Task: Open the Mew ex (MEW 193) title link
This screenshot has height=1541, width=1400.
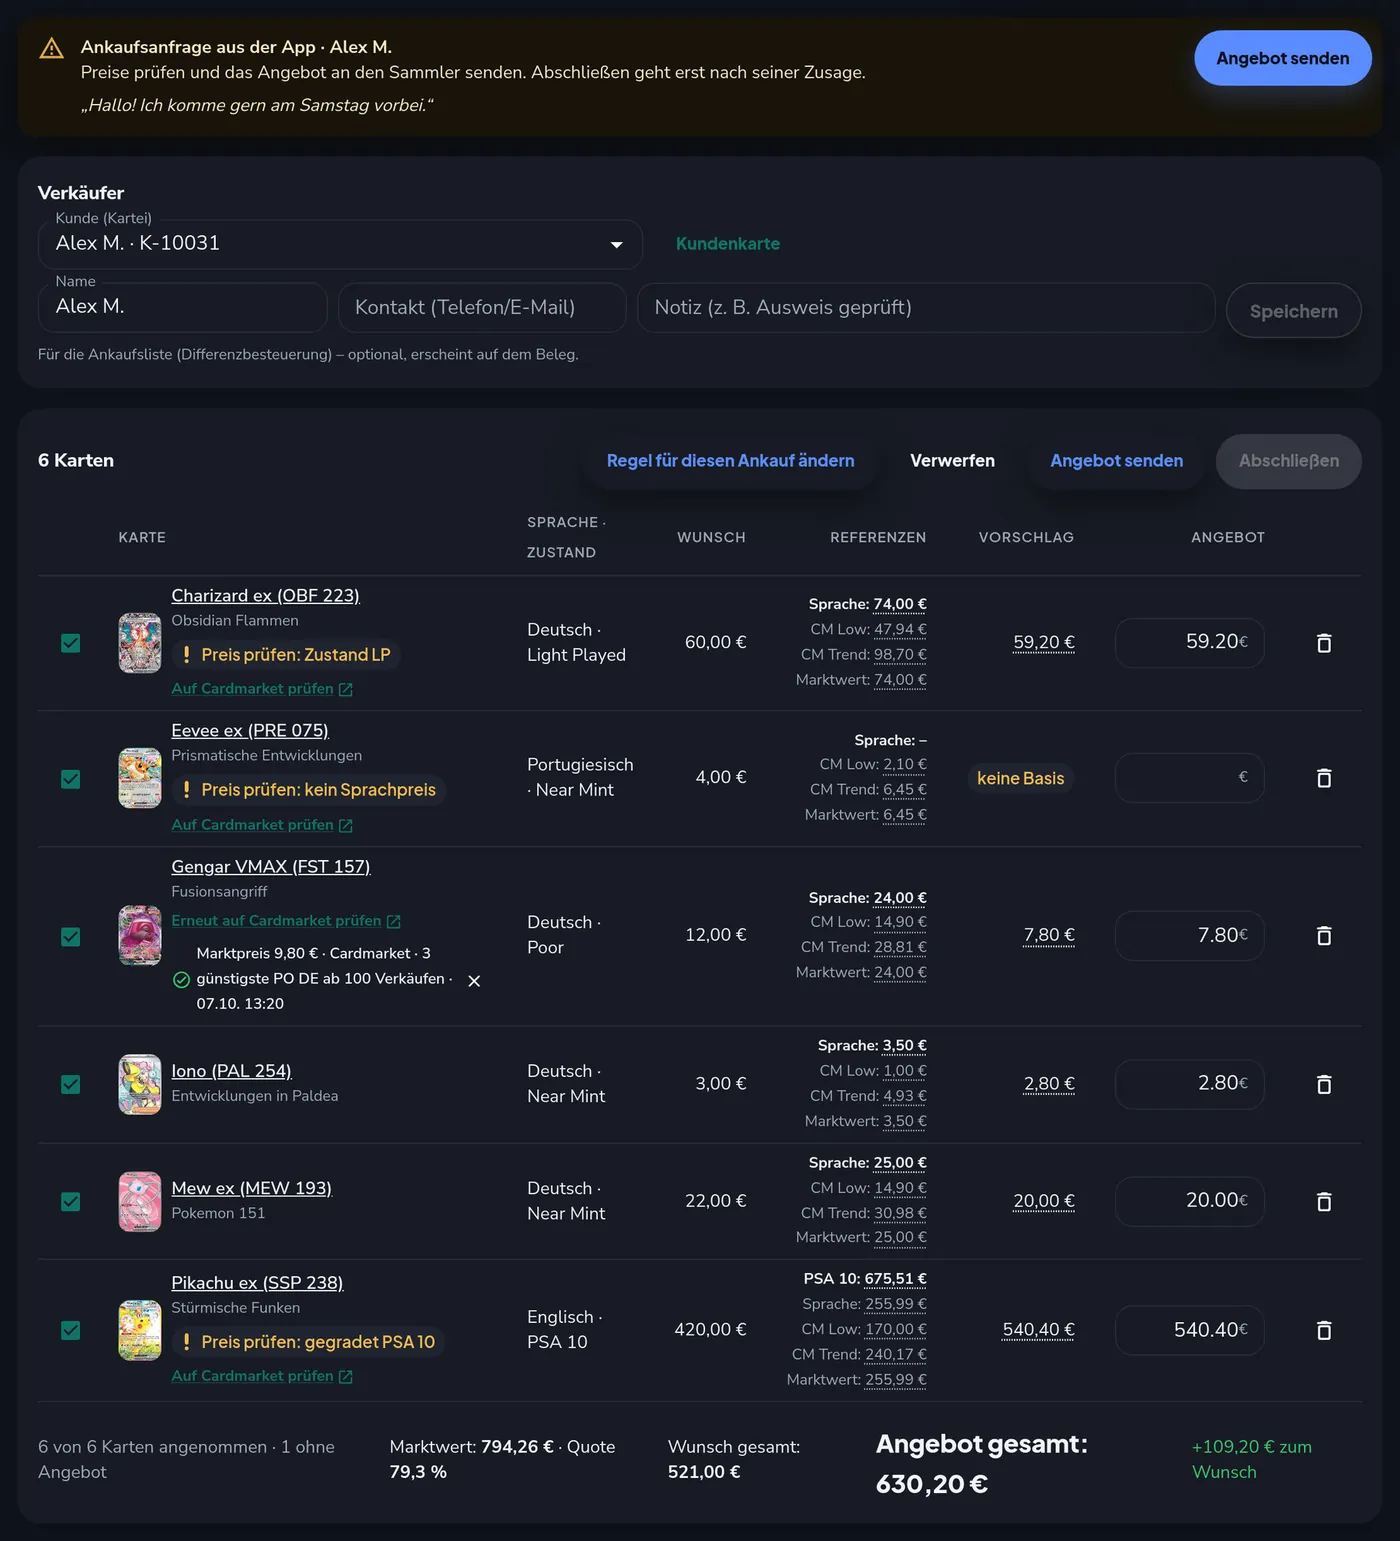Action: click(251, 1188)
